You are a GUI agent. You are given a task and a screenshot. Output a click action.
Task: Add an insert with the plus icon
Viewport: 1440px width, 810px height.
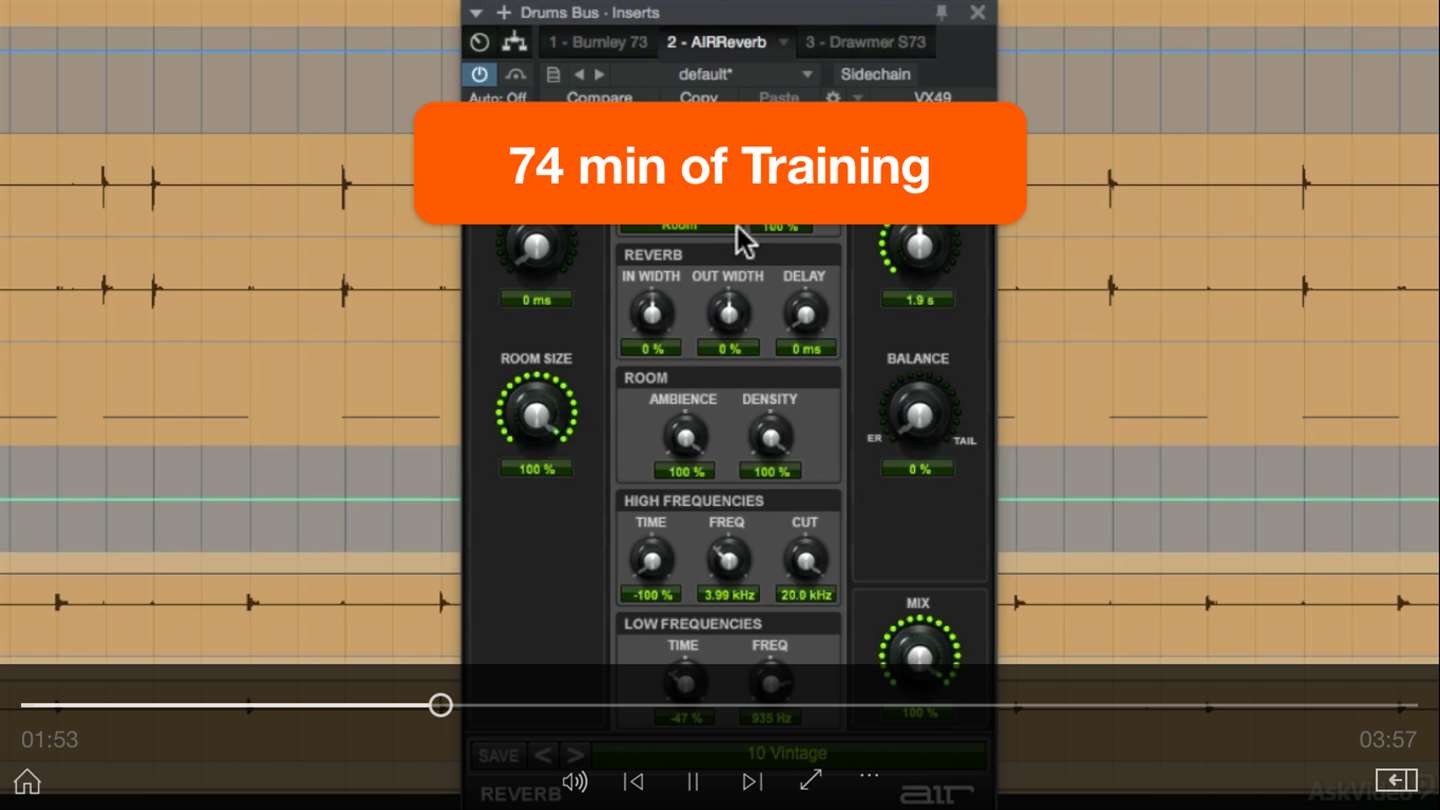coord(503,13)
